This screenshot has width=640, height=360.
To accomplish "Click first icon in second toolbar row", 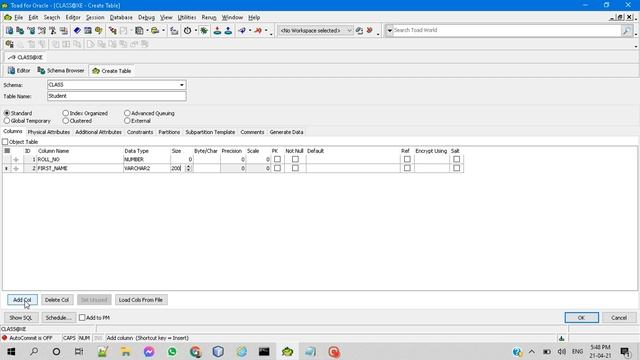I will 9,44.
